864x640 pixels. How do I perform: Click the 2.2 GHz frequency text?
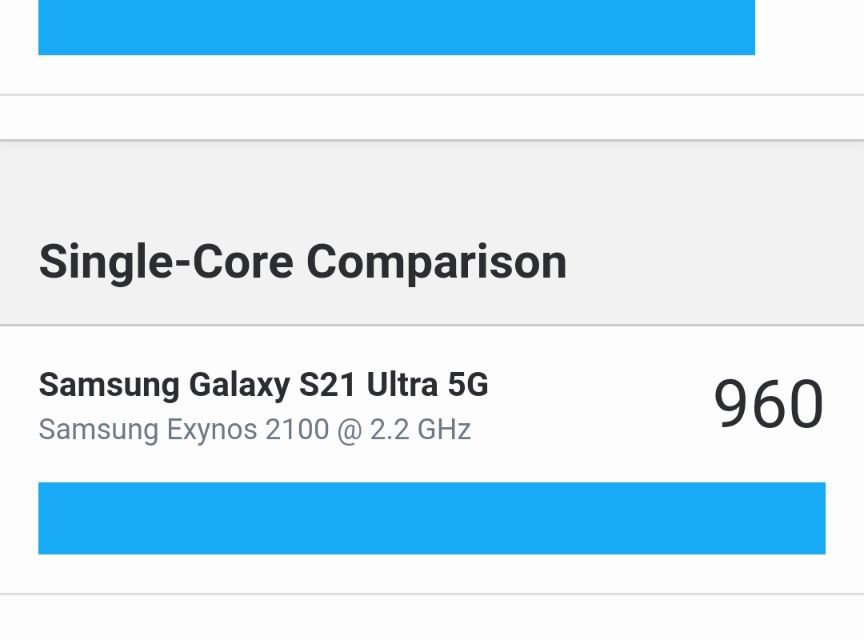click(x=420, y=430)
